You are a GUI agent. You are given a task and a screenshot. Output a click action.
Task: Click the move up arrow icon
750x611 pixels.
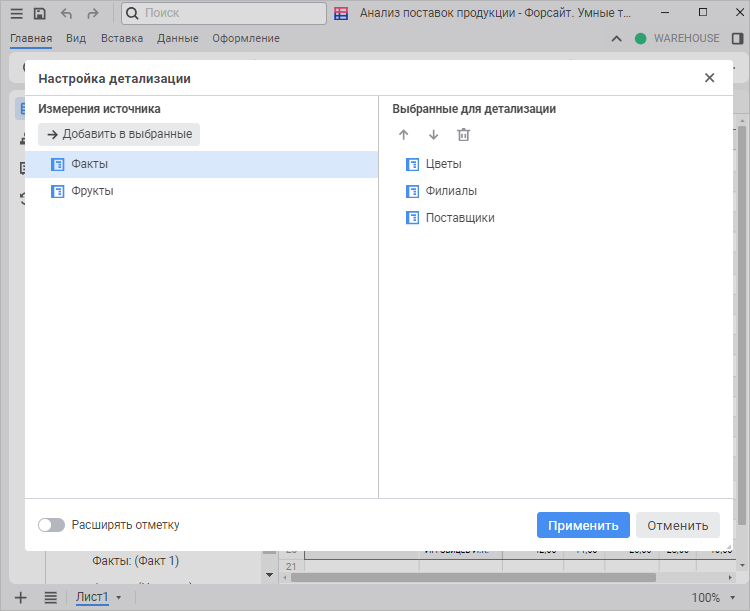pyautogui.click(x=404, y=135)
